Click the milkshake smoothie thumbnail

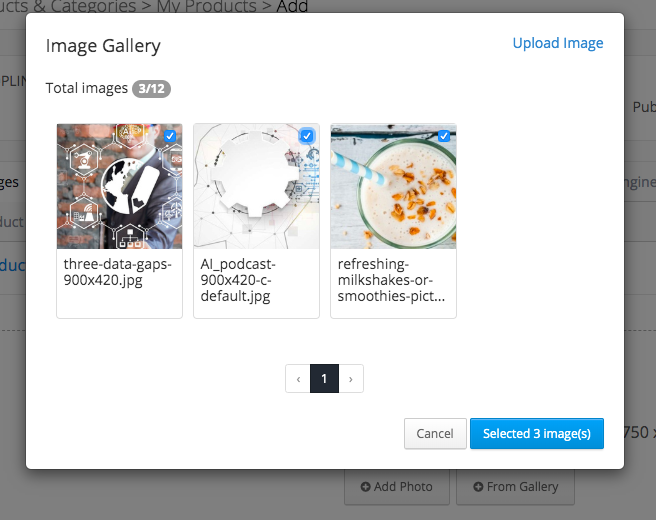click(x=393, y=186)
